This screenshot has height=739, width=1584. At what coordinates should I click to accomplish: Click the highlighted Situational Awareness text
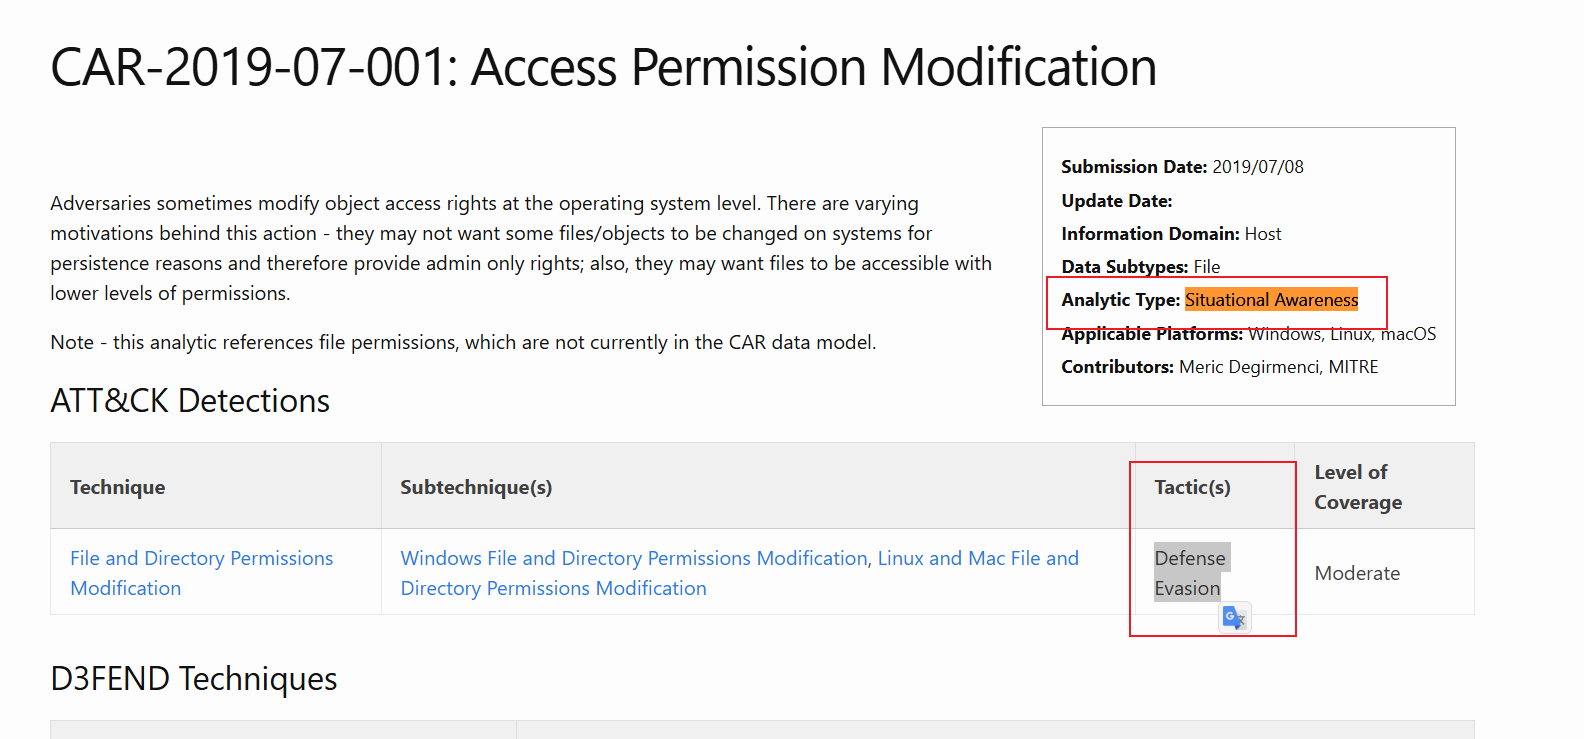(x=1271, y=300)
